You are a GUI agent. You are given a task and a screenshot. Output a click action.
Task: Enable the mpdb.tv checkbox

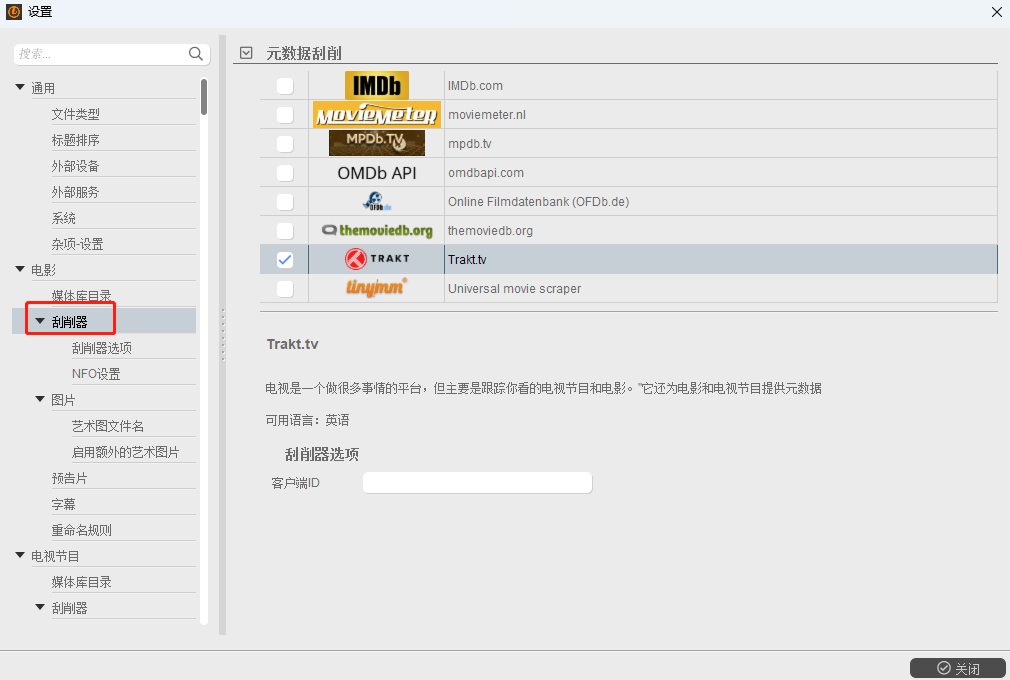click(x=285, y=144)
